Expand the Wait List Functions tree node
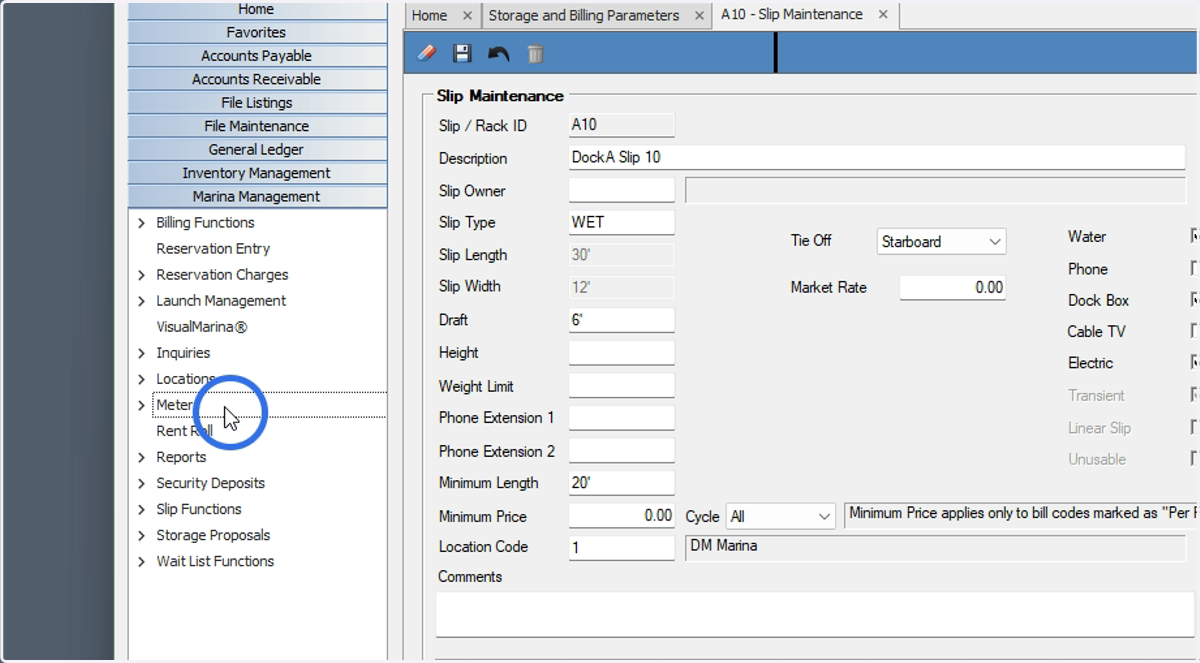 (x=141, y=561)
